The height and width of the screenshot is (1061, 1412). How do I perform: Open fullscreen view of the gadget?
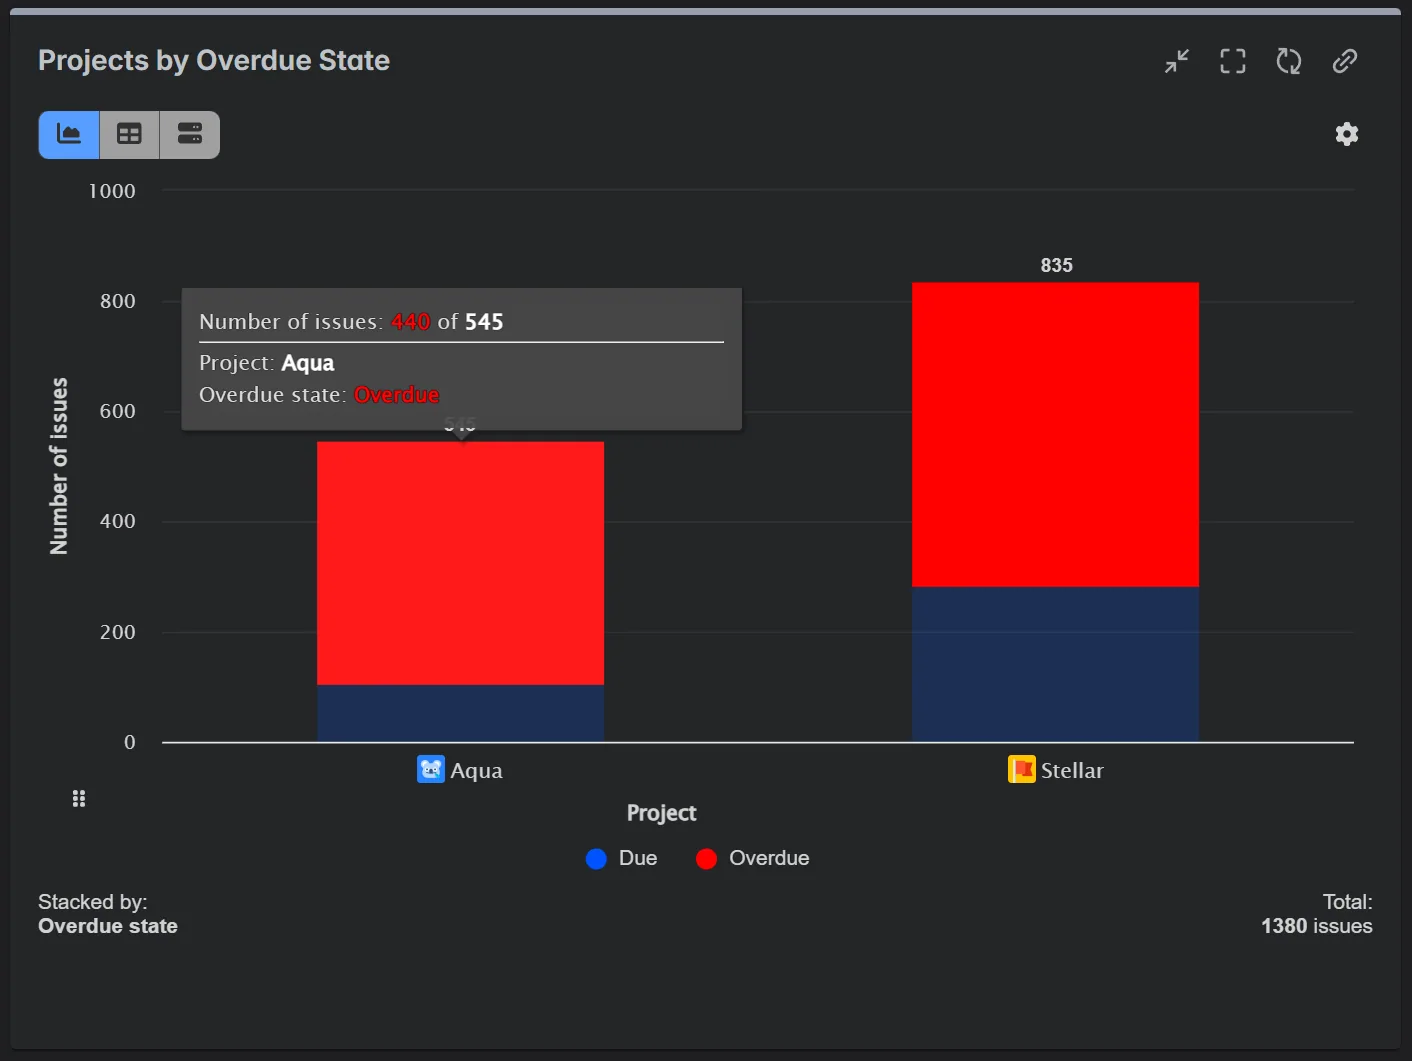(1233, 61)
